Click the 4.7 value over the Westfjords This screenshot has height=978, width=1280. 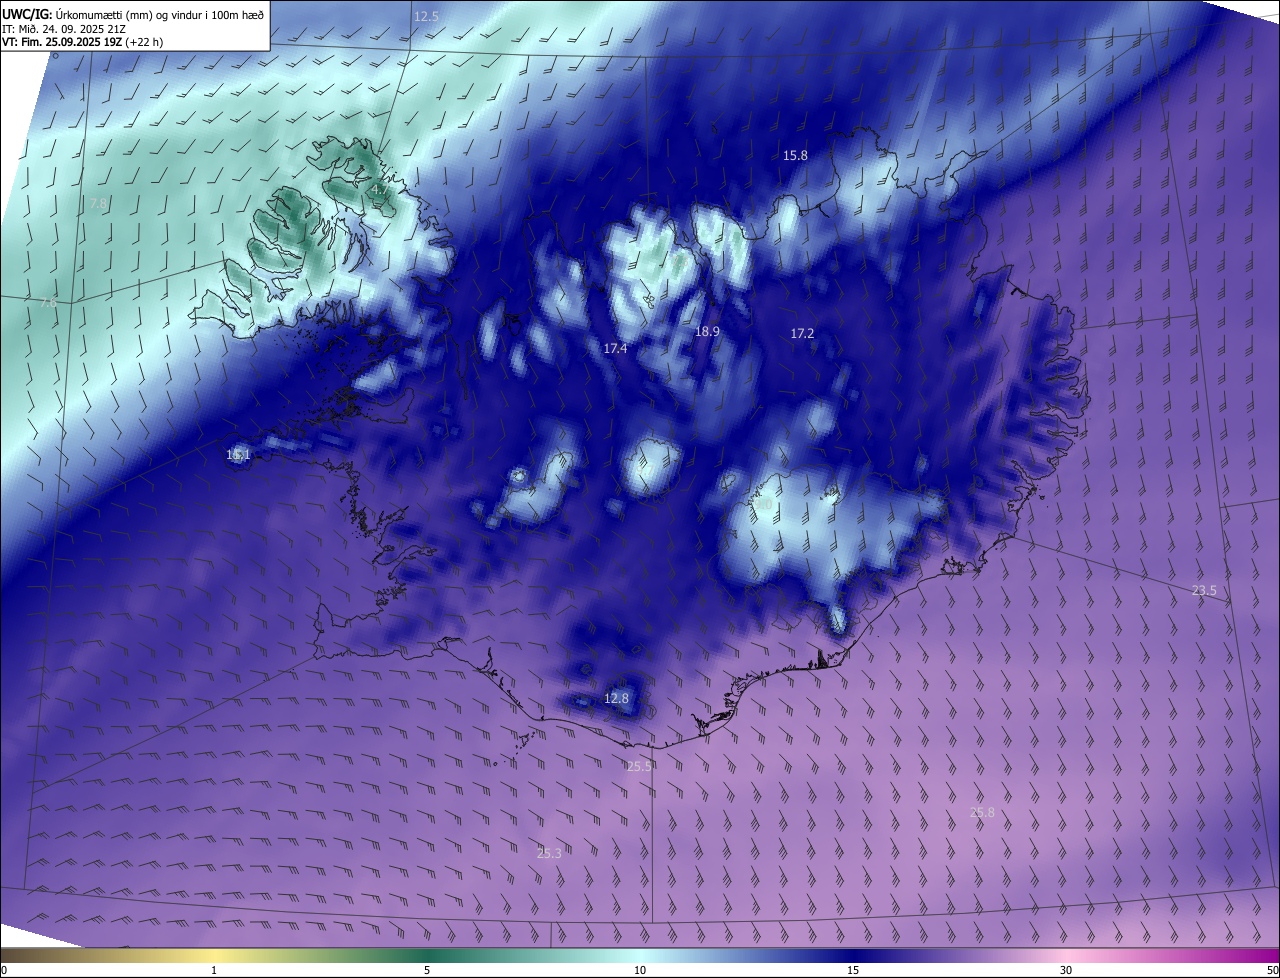tap(379, 189)
